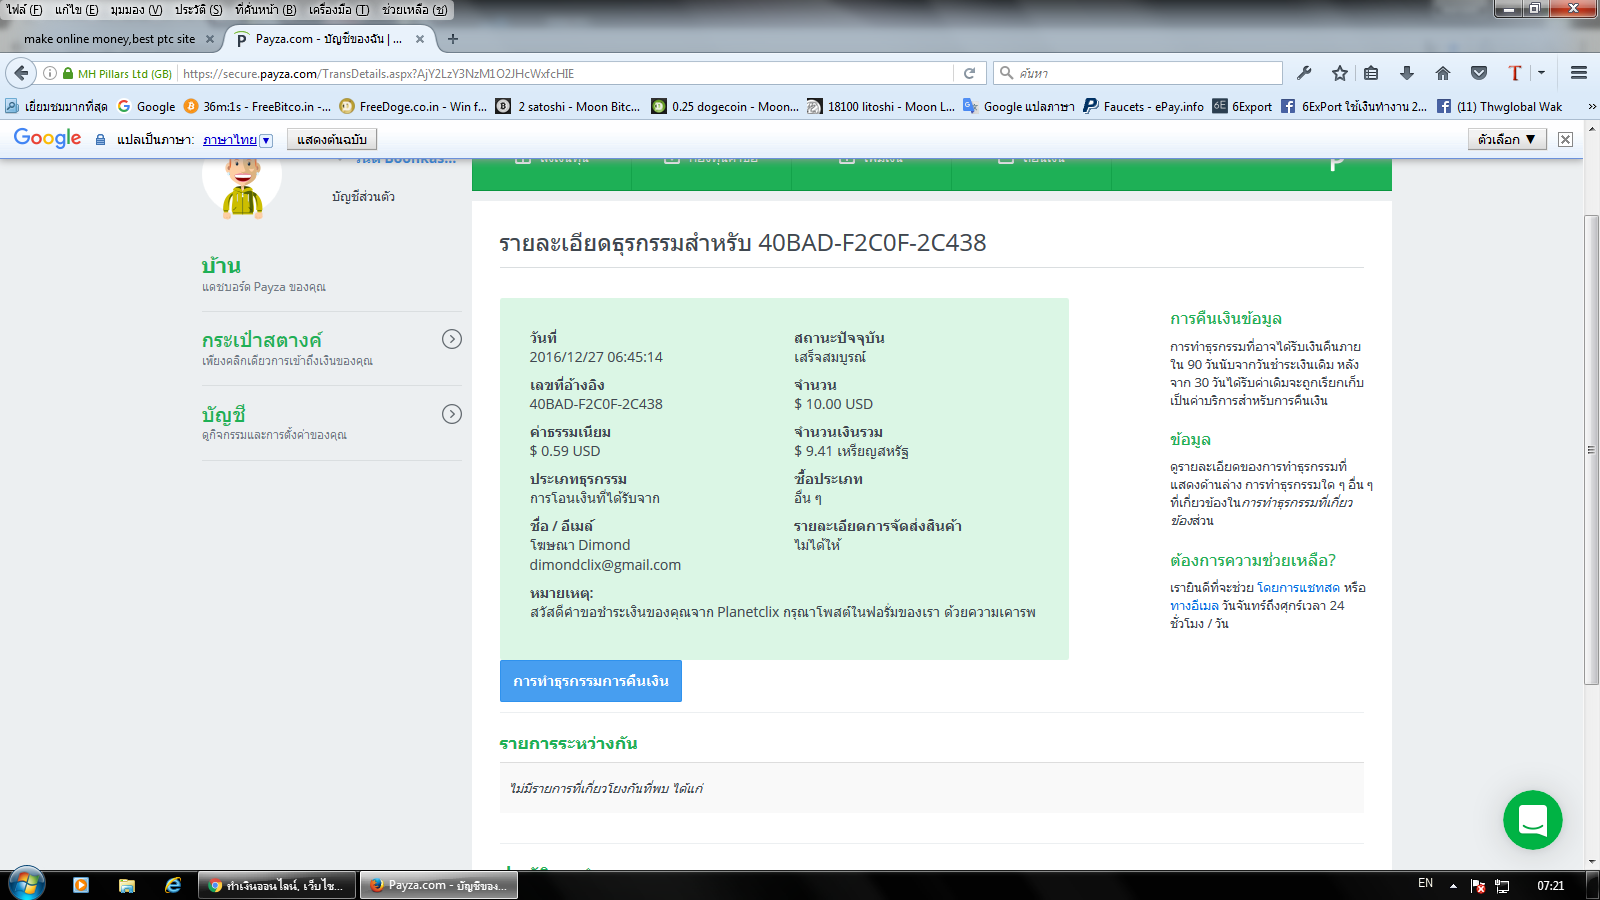Open 0.25 dogecoin Moon bookmark
Image resolution: width=1600 pixels, height=900 pixels.
point(725,106)
